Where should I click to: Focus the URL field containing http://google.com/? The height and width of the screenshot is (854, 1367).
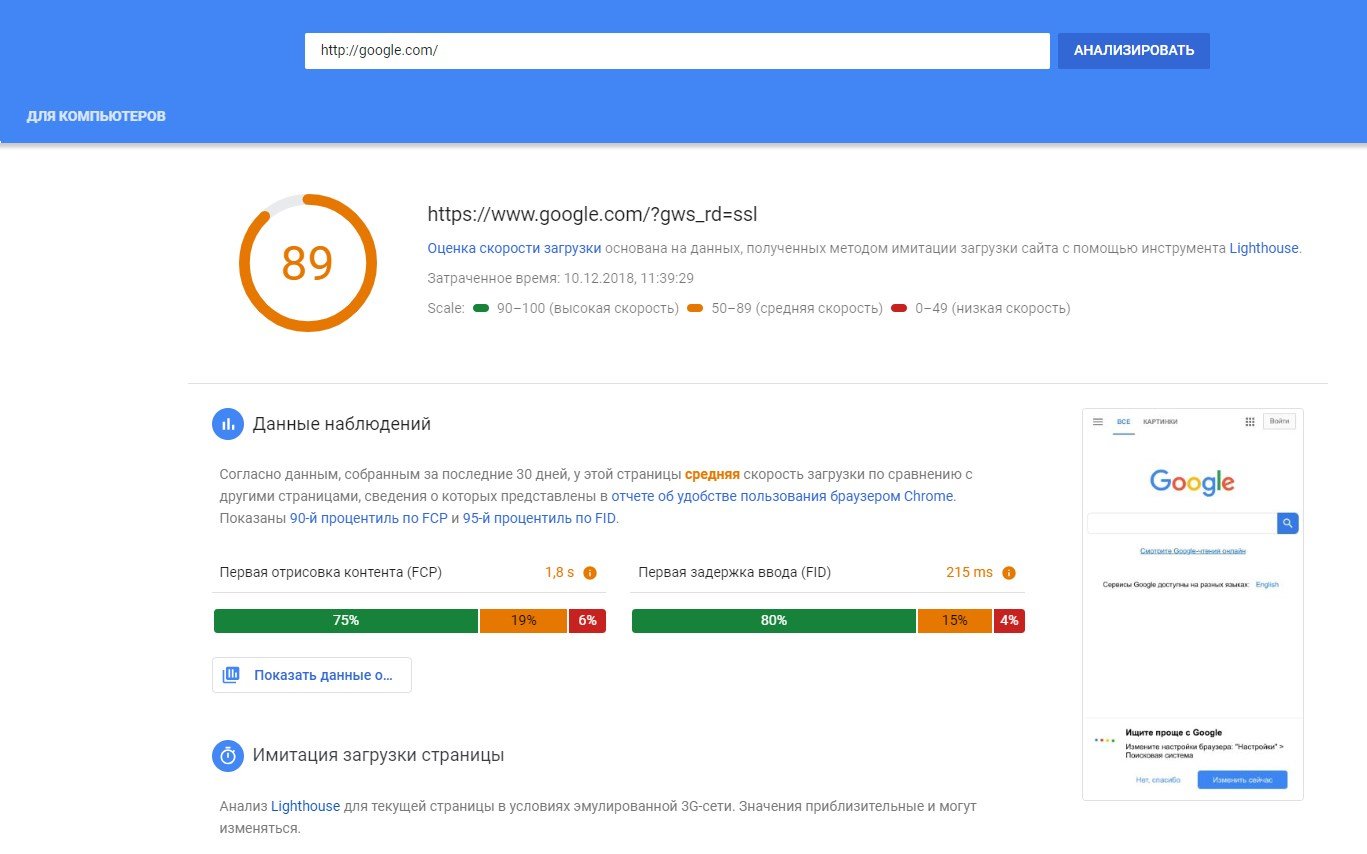click(677, 51)
